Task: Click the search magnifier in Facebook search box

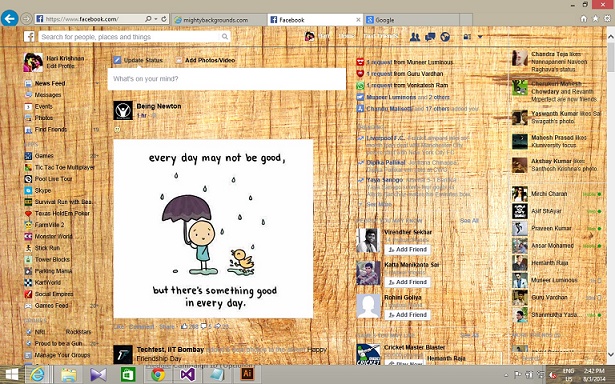Action: (224, 36)
